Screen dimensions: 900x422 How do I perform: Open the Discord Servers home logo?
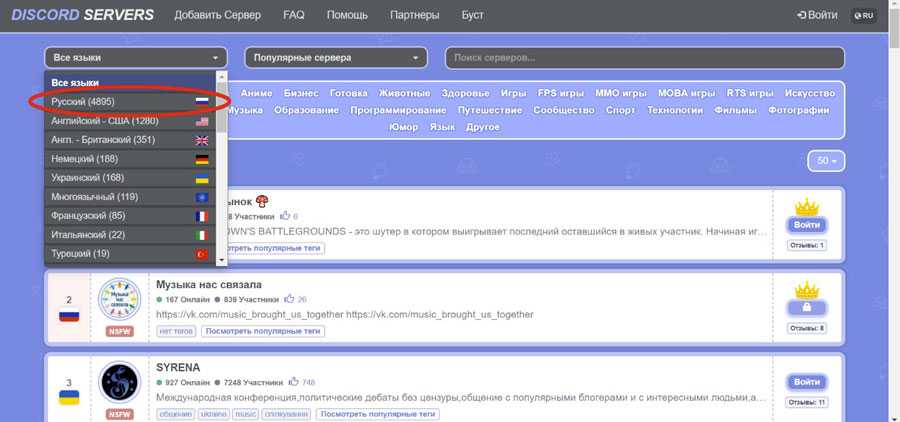(x=83, y=15)
